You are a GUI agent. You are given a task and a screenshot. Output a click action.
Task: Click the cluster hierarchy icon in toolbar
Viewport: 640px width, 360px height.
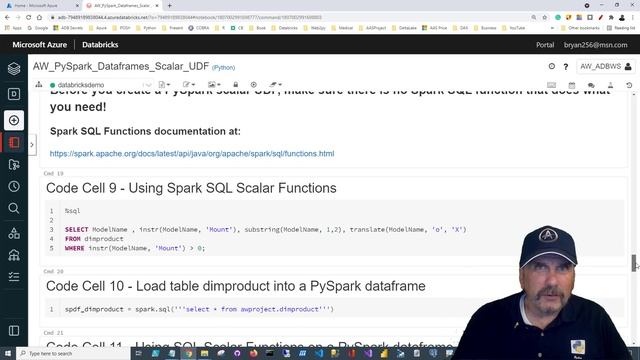click(x=39, y=84)
